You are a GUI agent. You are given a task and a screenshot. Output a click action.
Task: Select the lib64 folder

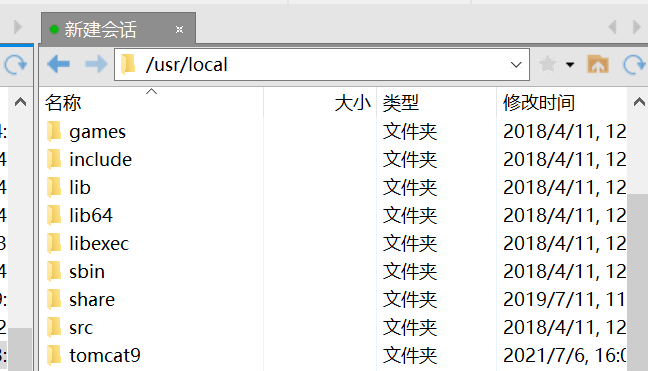91,215
